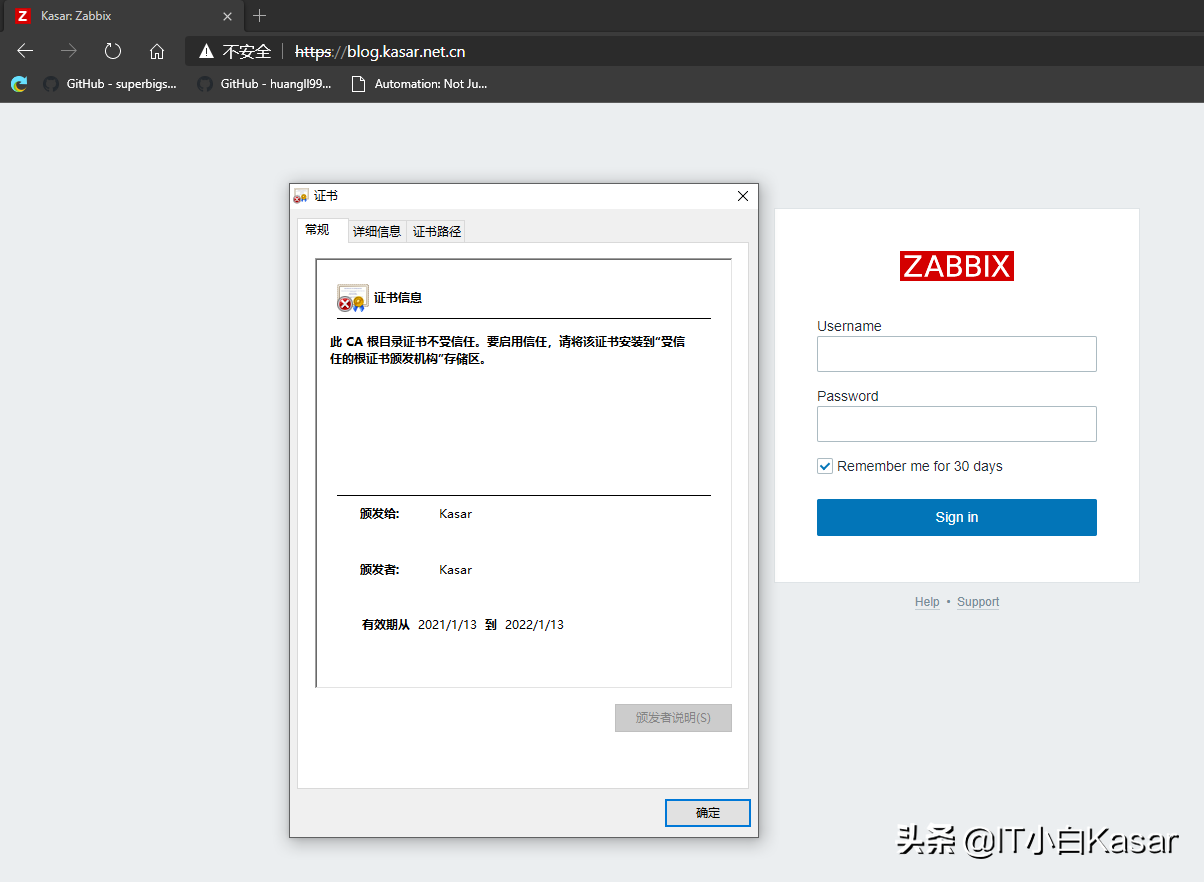1204x882 pixels.
Task: Switch to the 详细信息 tab
Action: (377, 231)
